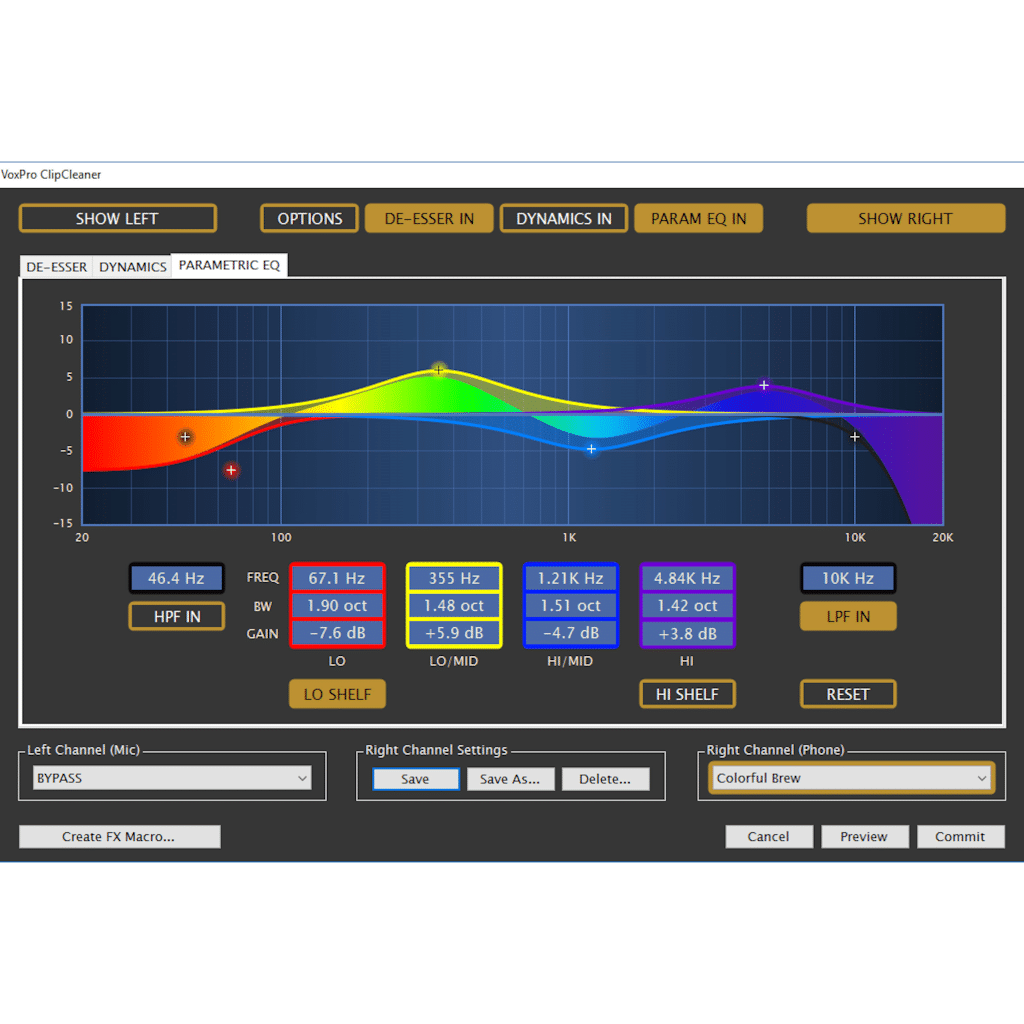Click SHOW LEFT channel button
Screen dimensions: 1024x1024
tap(118, 219)
